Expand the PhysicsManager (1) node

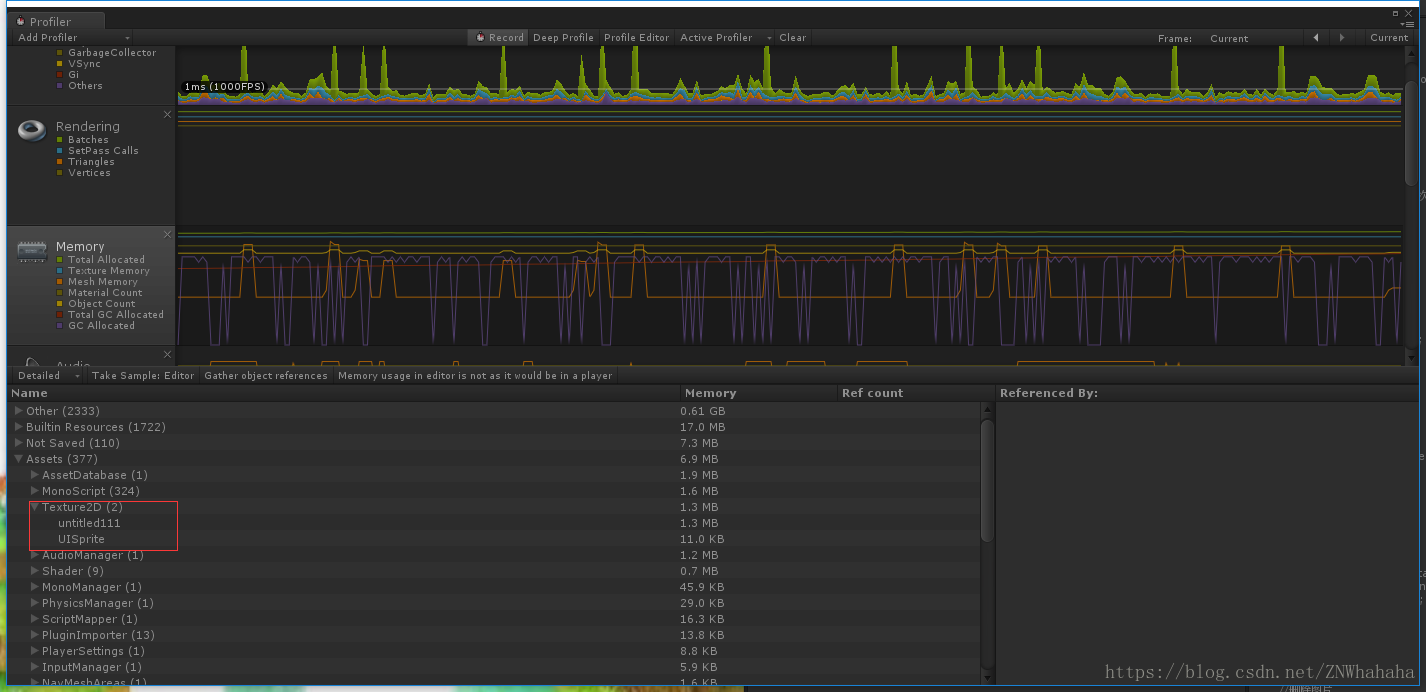pos(35,603)
